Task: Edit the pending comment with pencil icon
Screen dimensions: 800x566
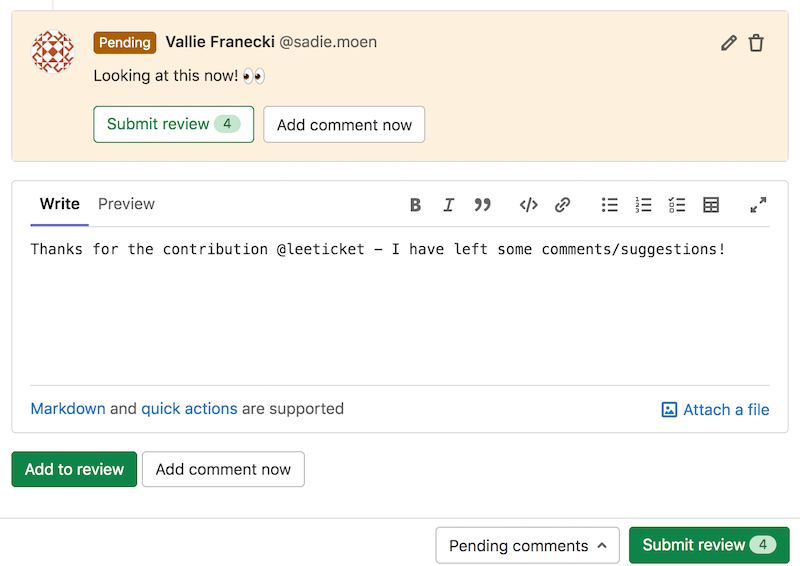Action: tap(728, 43)
